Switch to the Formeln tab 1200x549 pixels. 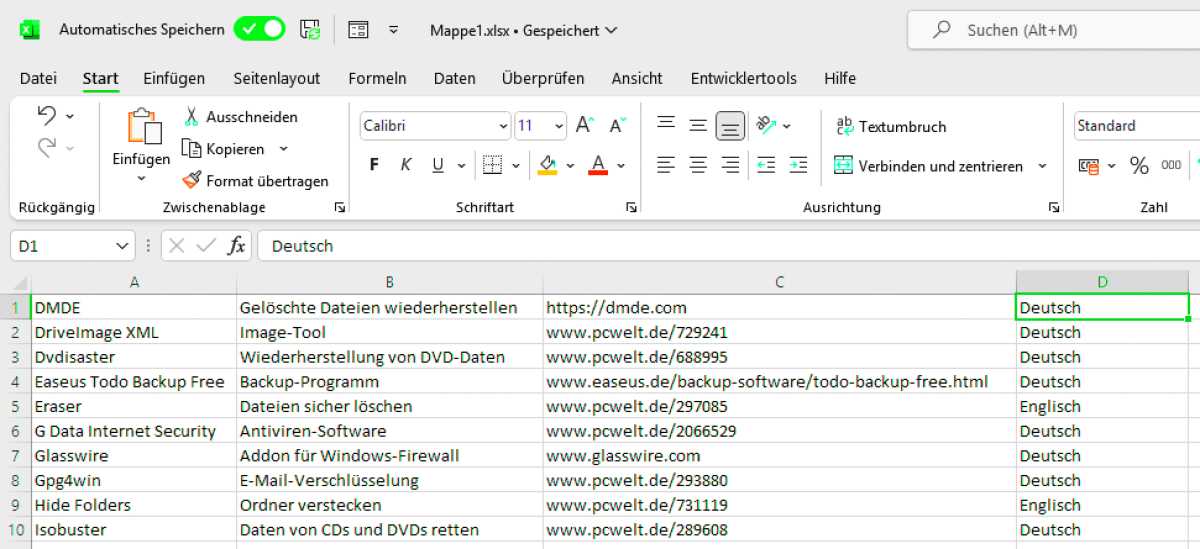pos(377,78)
